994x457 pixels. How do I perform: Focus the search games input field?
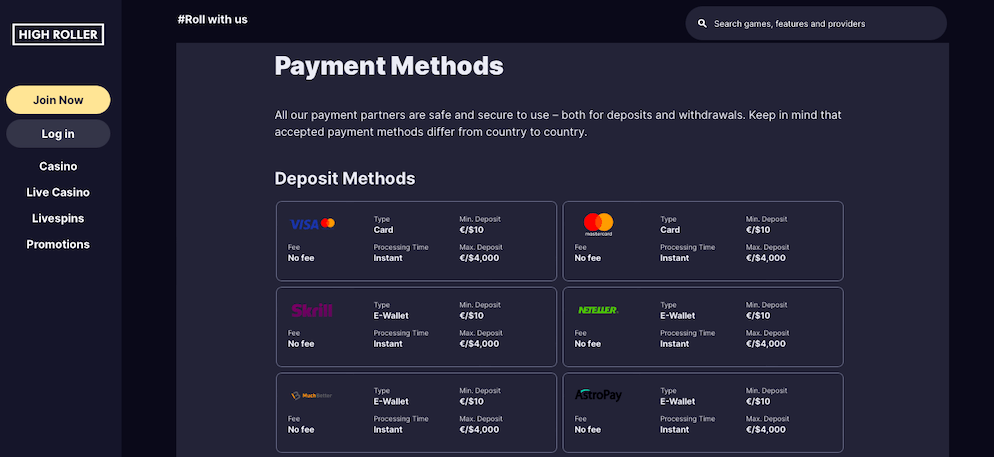coord(816,23)
